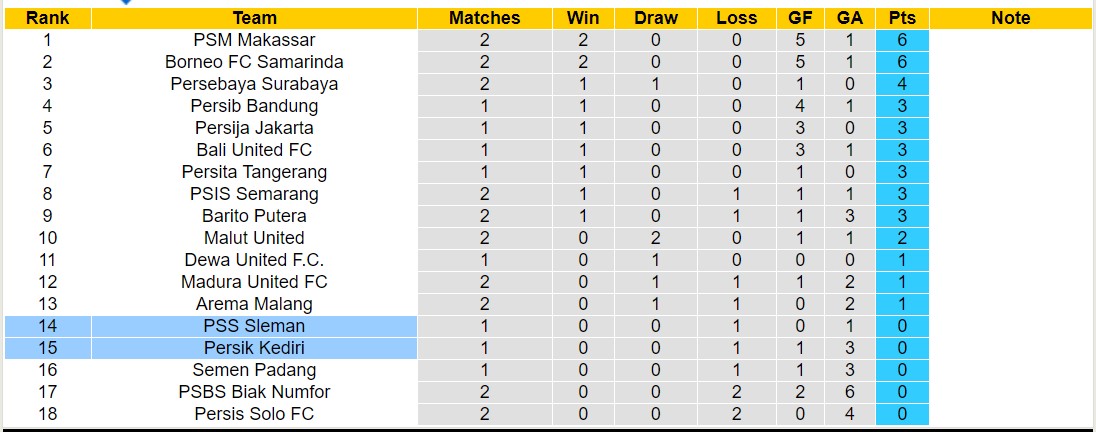The image size is (1096, 432).
Task: Open the Bali United FC entry
Action: (x=254, y=150)
